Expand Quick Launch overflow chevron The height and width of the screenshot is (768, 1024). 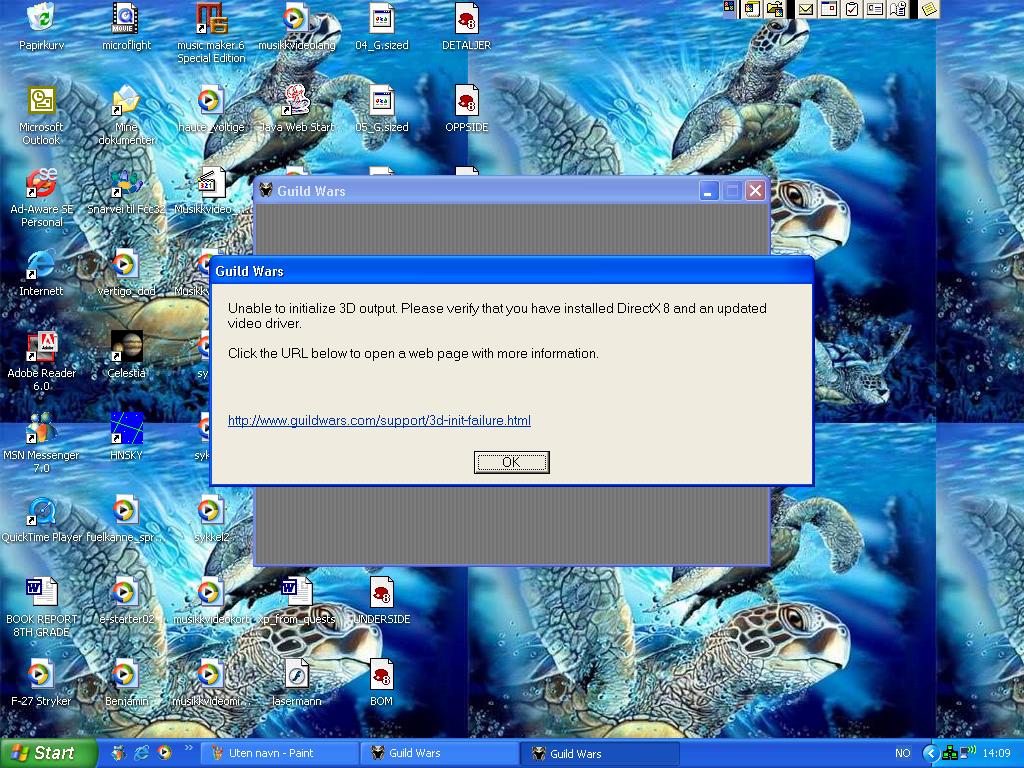click(189, 748)
